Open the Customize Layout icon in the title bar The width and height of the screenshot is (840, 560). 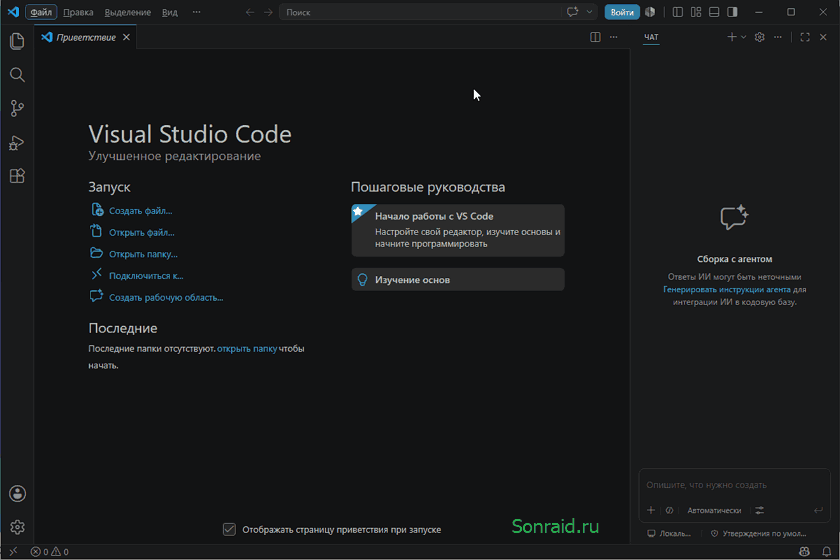coord(696,12)
